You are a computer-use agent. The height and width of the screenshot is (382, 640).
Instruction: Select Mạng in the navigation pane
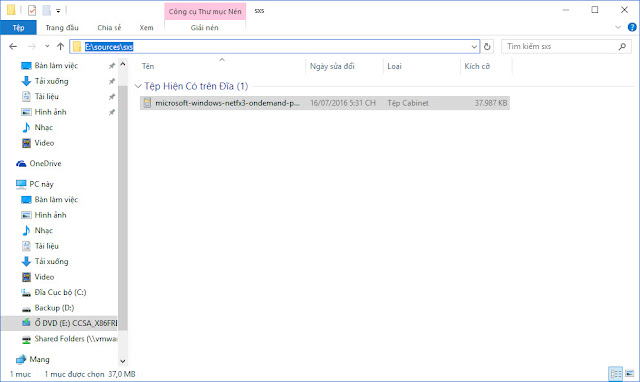tap(39, 360)
